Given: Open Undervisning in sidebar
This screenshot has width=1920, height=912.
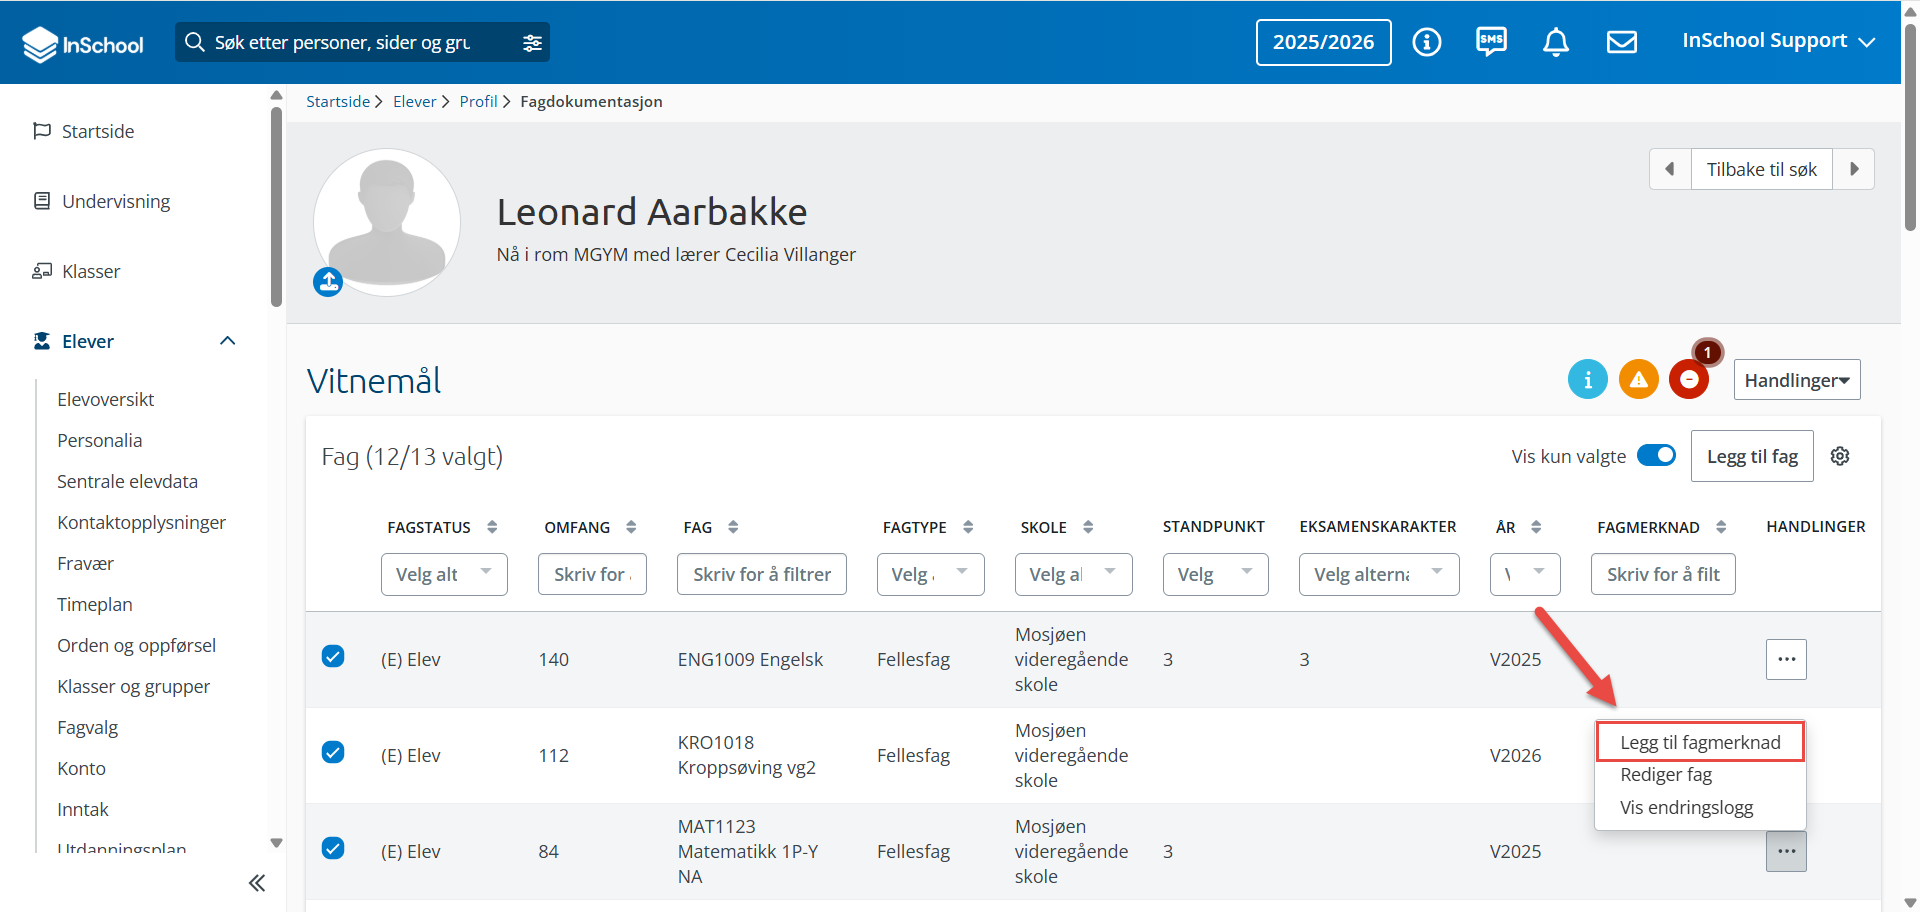Looking at the screenshot, I should click(116, 201).
